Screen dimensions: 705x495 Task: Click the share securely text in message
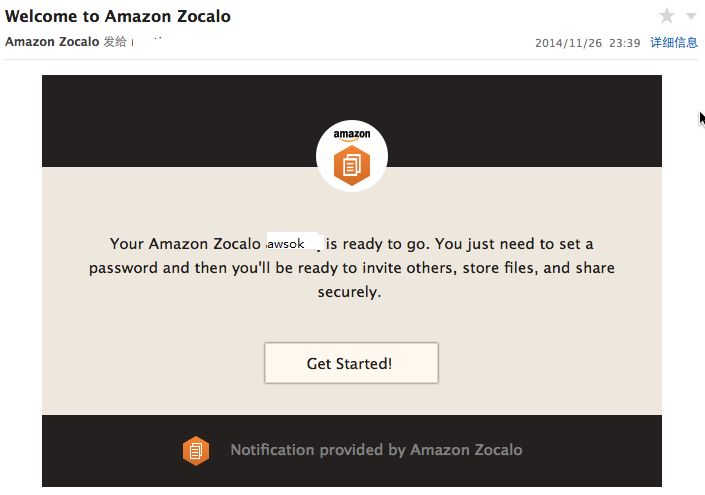point(349,280)
